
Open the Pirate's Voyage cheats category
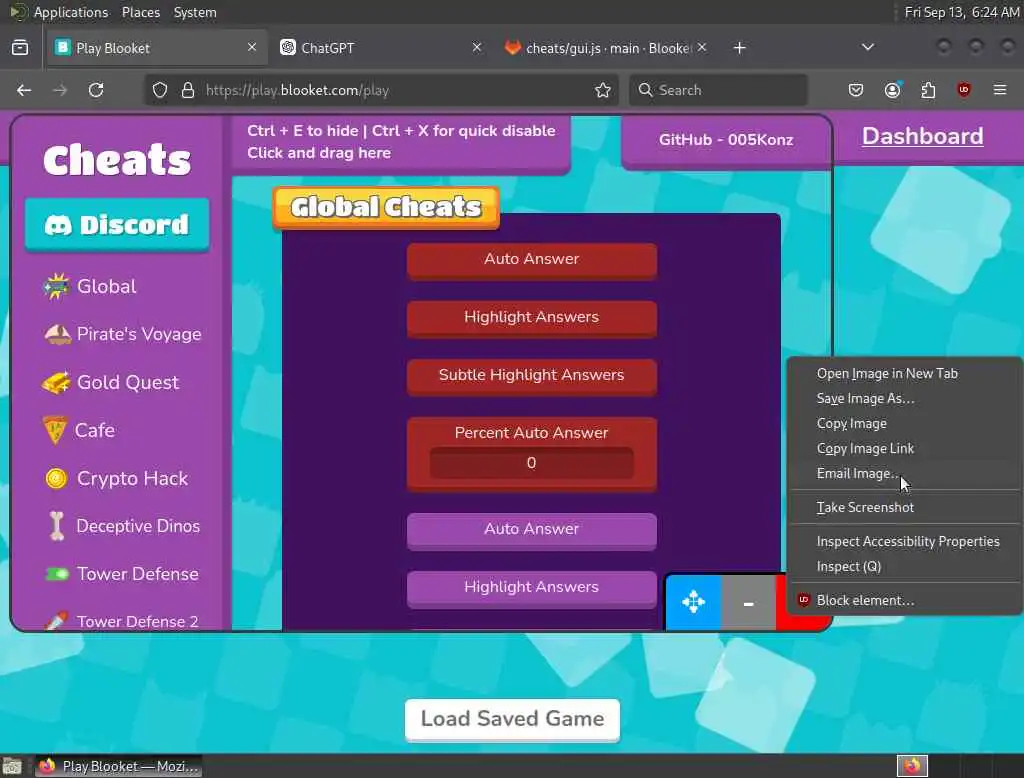(x=122, y=334)
